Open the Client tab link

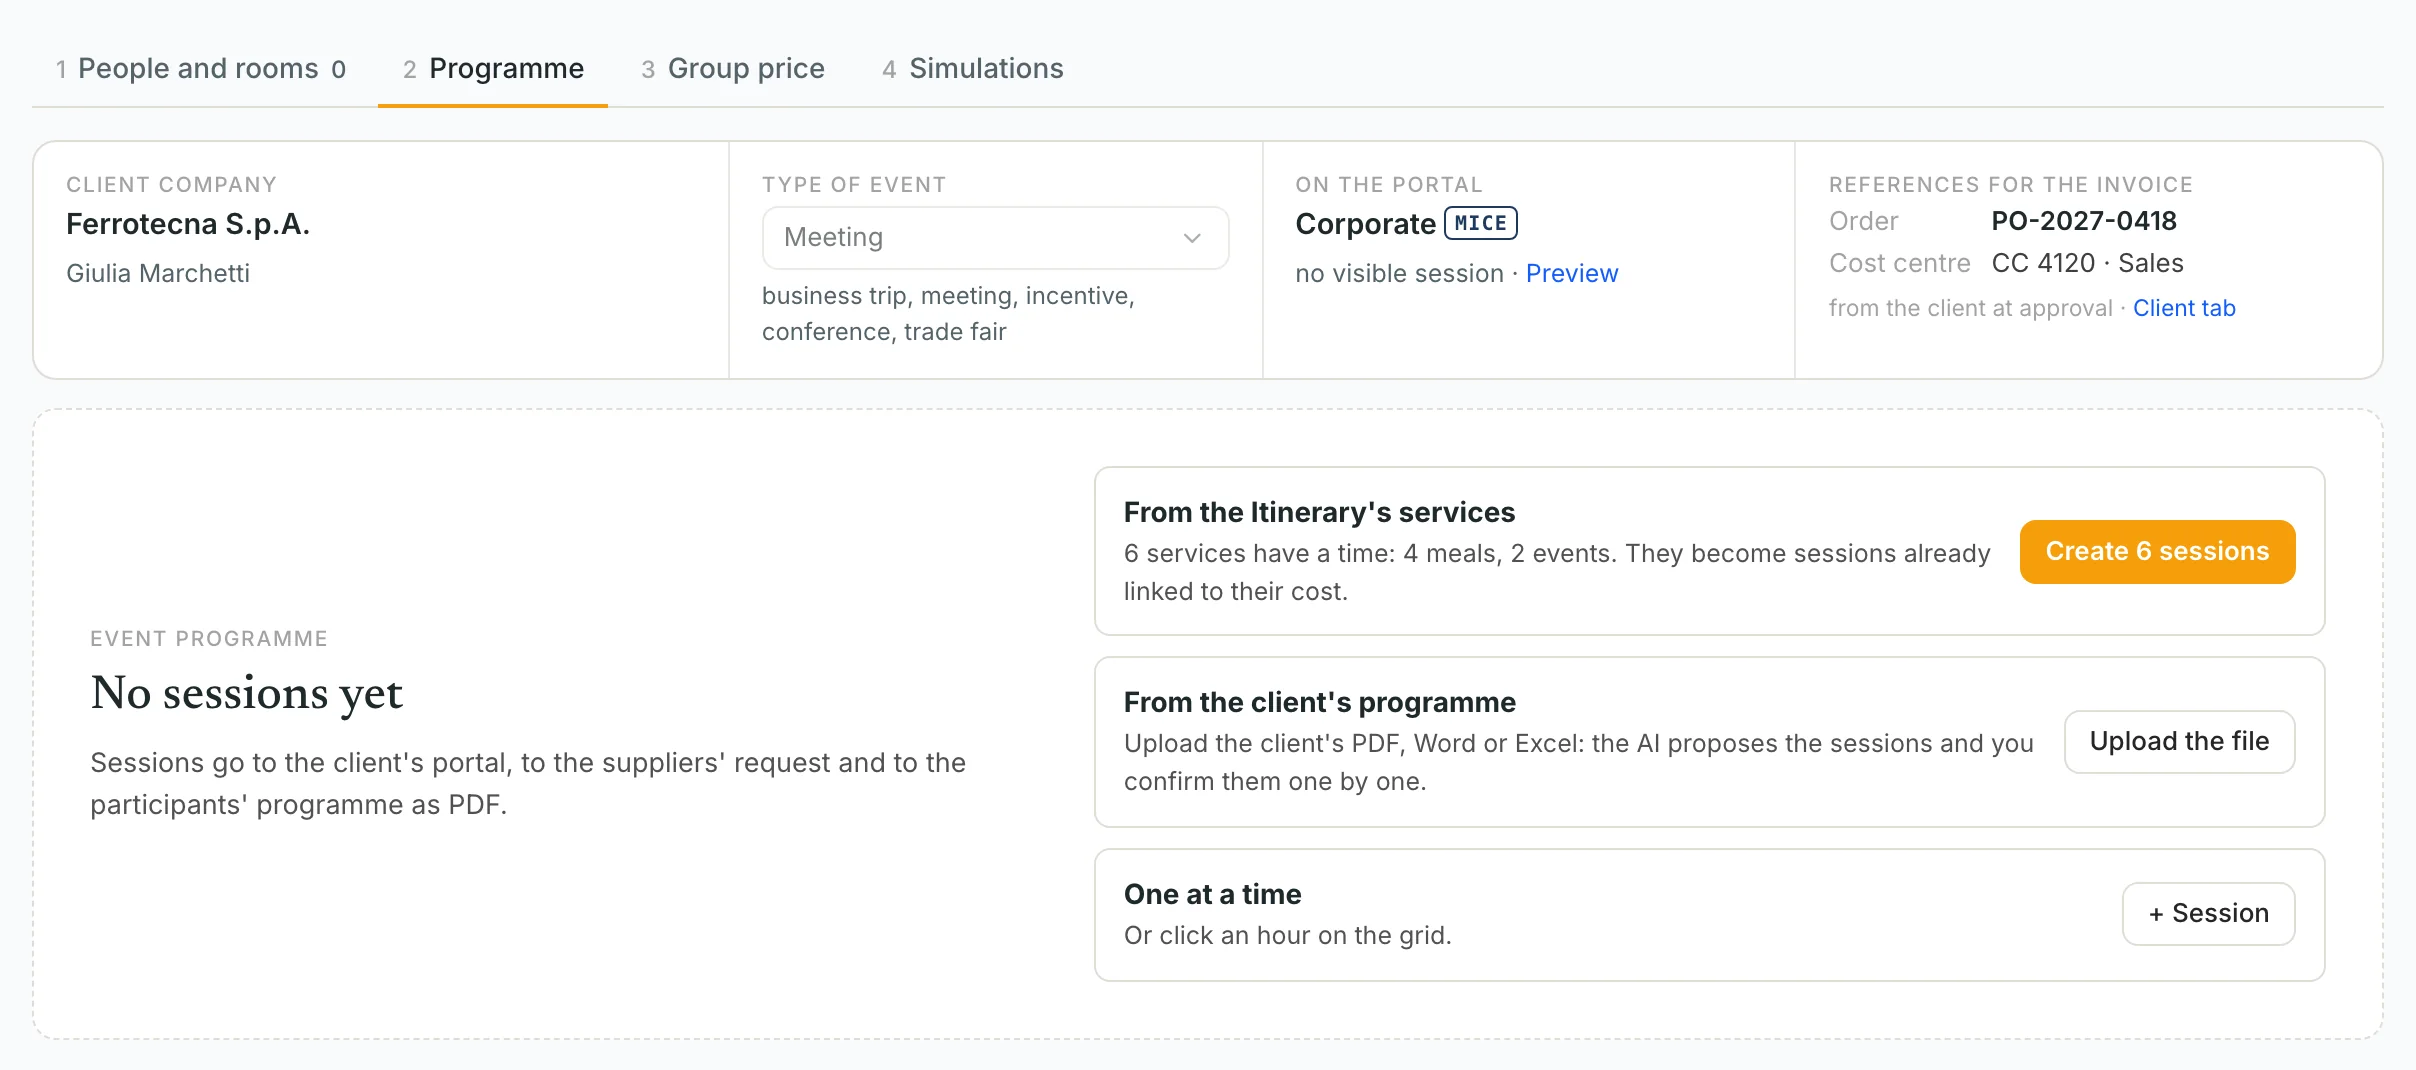(x=2184, y=308)
